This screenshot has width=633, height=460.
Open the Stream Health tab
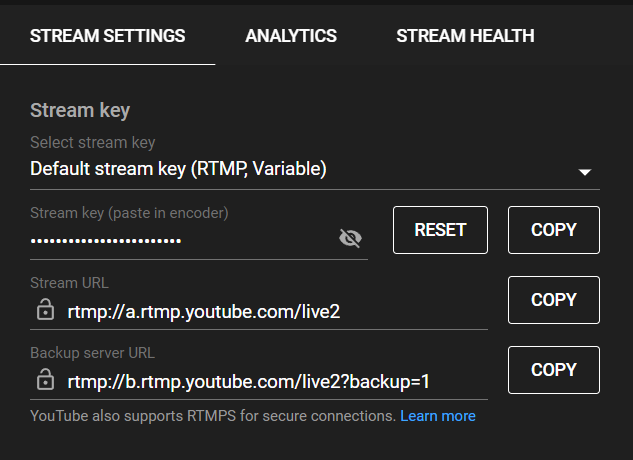pyautogui.click(x=465, y=36)
